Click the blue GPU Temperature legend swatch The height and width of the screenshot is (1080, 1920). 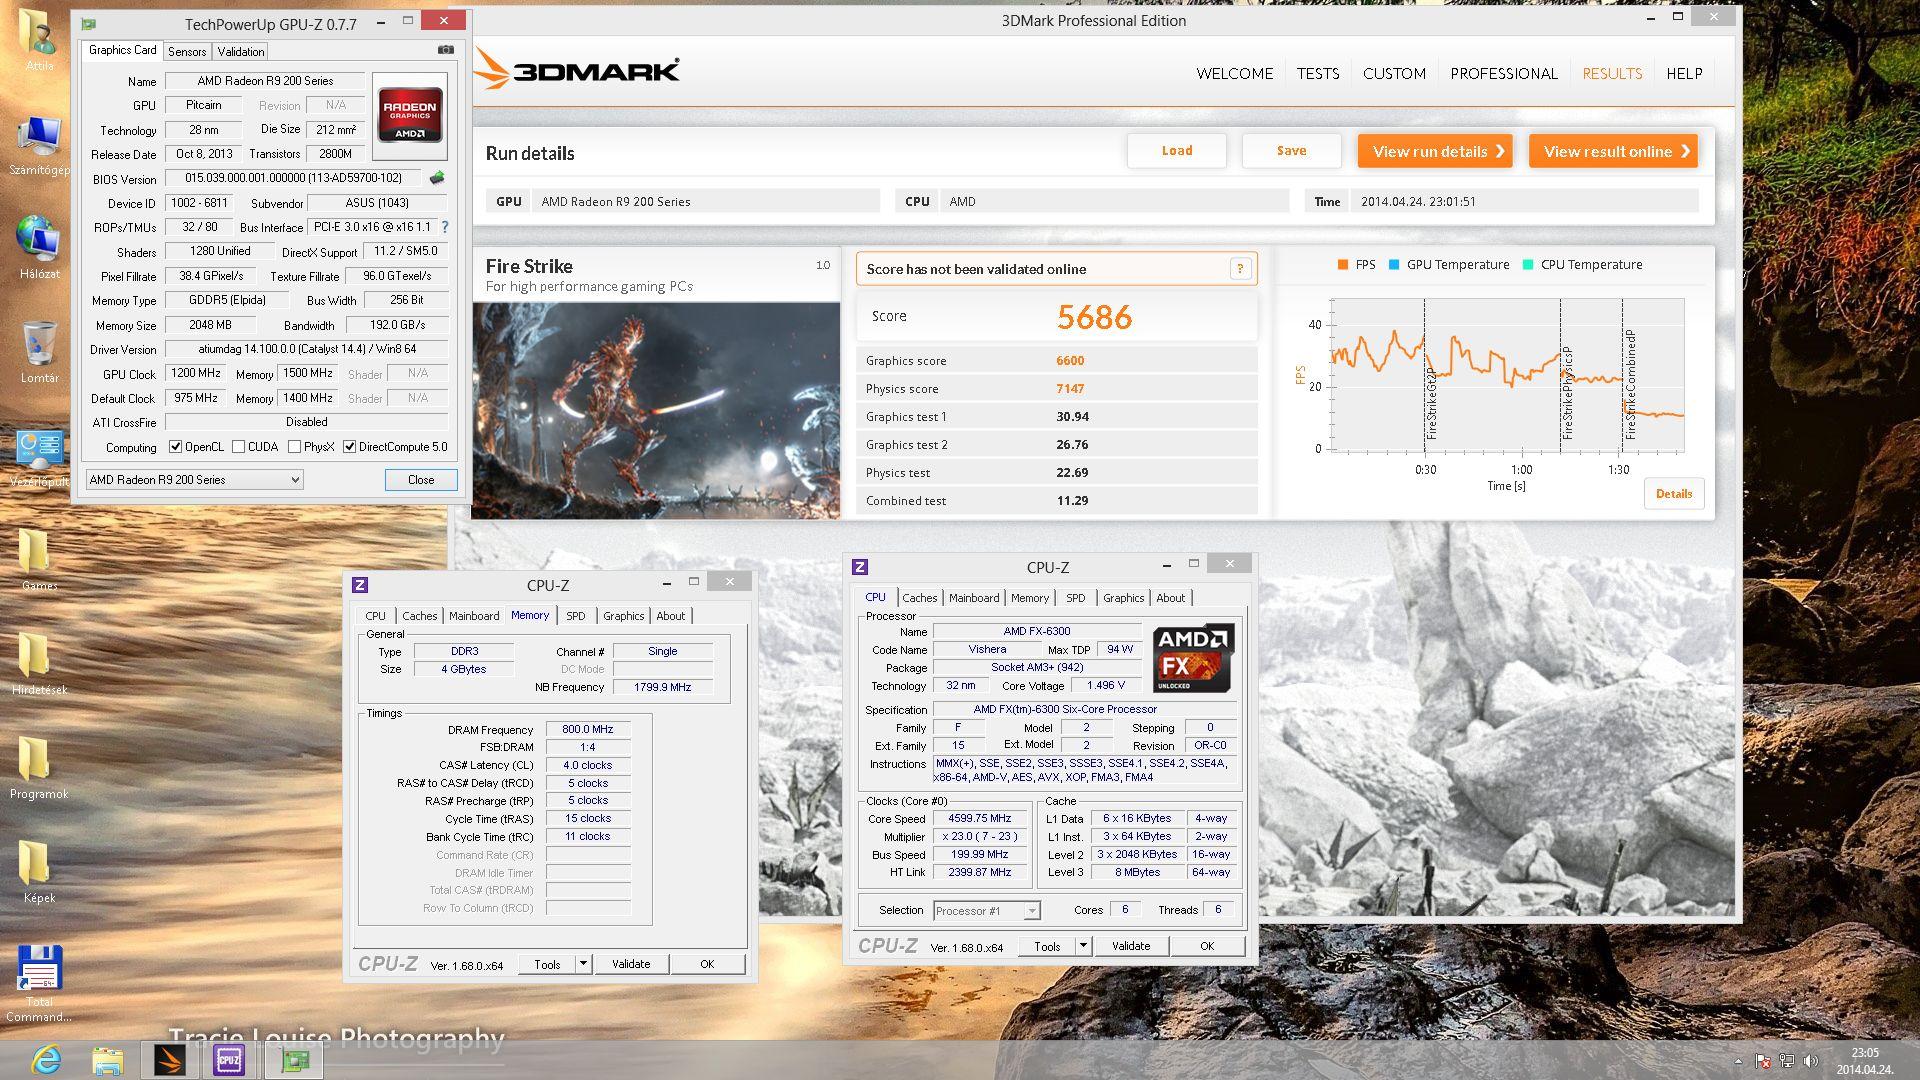tap(1394, 265)
